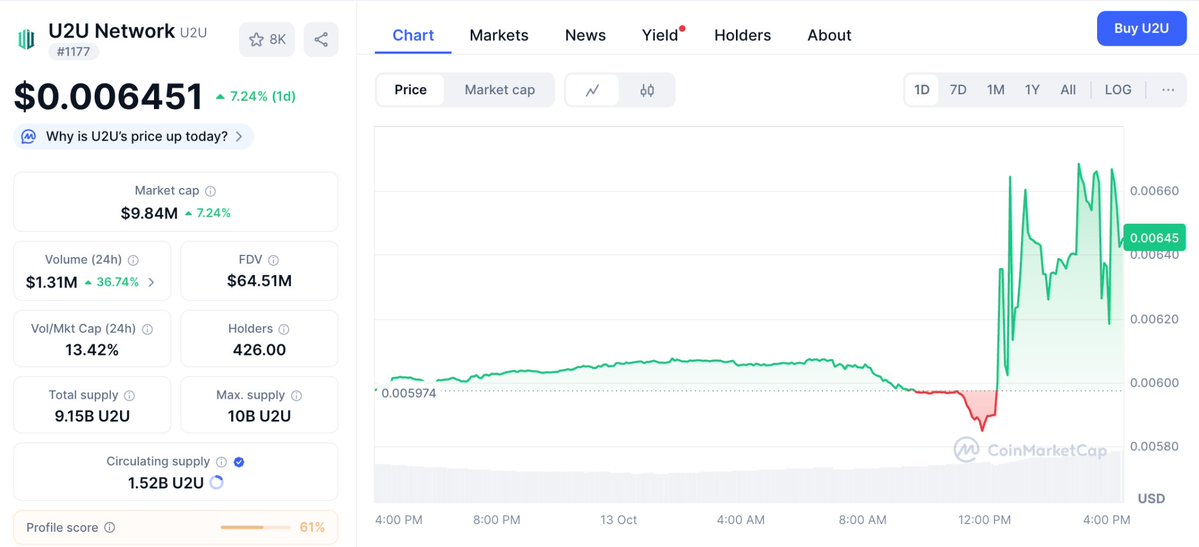Click the star watchlist icon
The height and width of the screenshot is (547, 1199).
[x=257, y=40]
